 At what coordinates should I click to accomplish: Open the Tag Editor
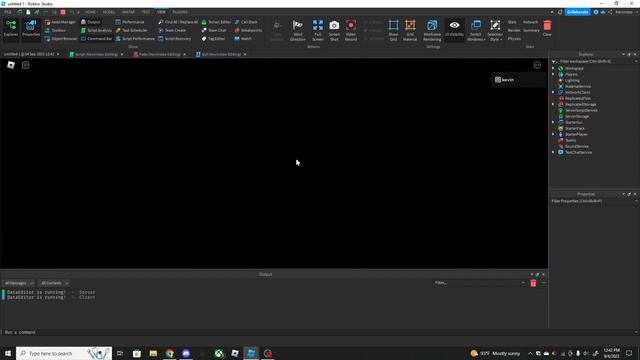click(213, 39)
